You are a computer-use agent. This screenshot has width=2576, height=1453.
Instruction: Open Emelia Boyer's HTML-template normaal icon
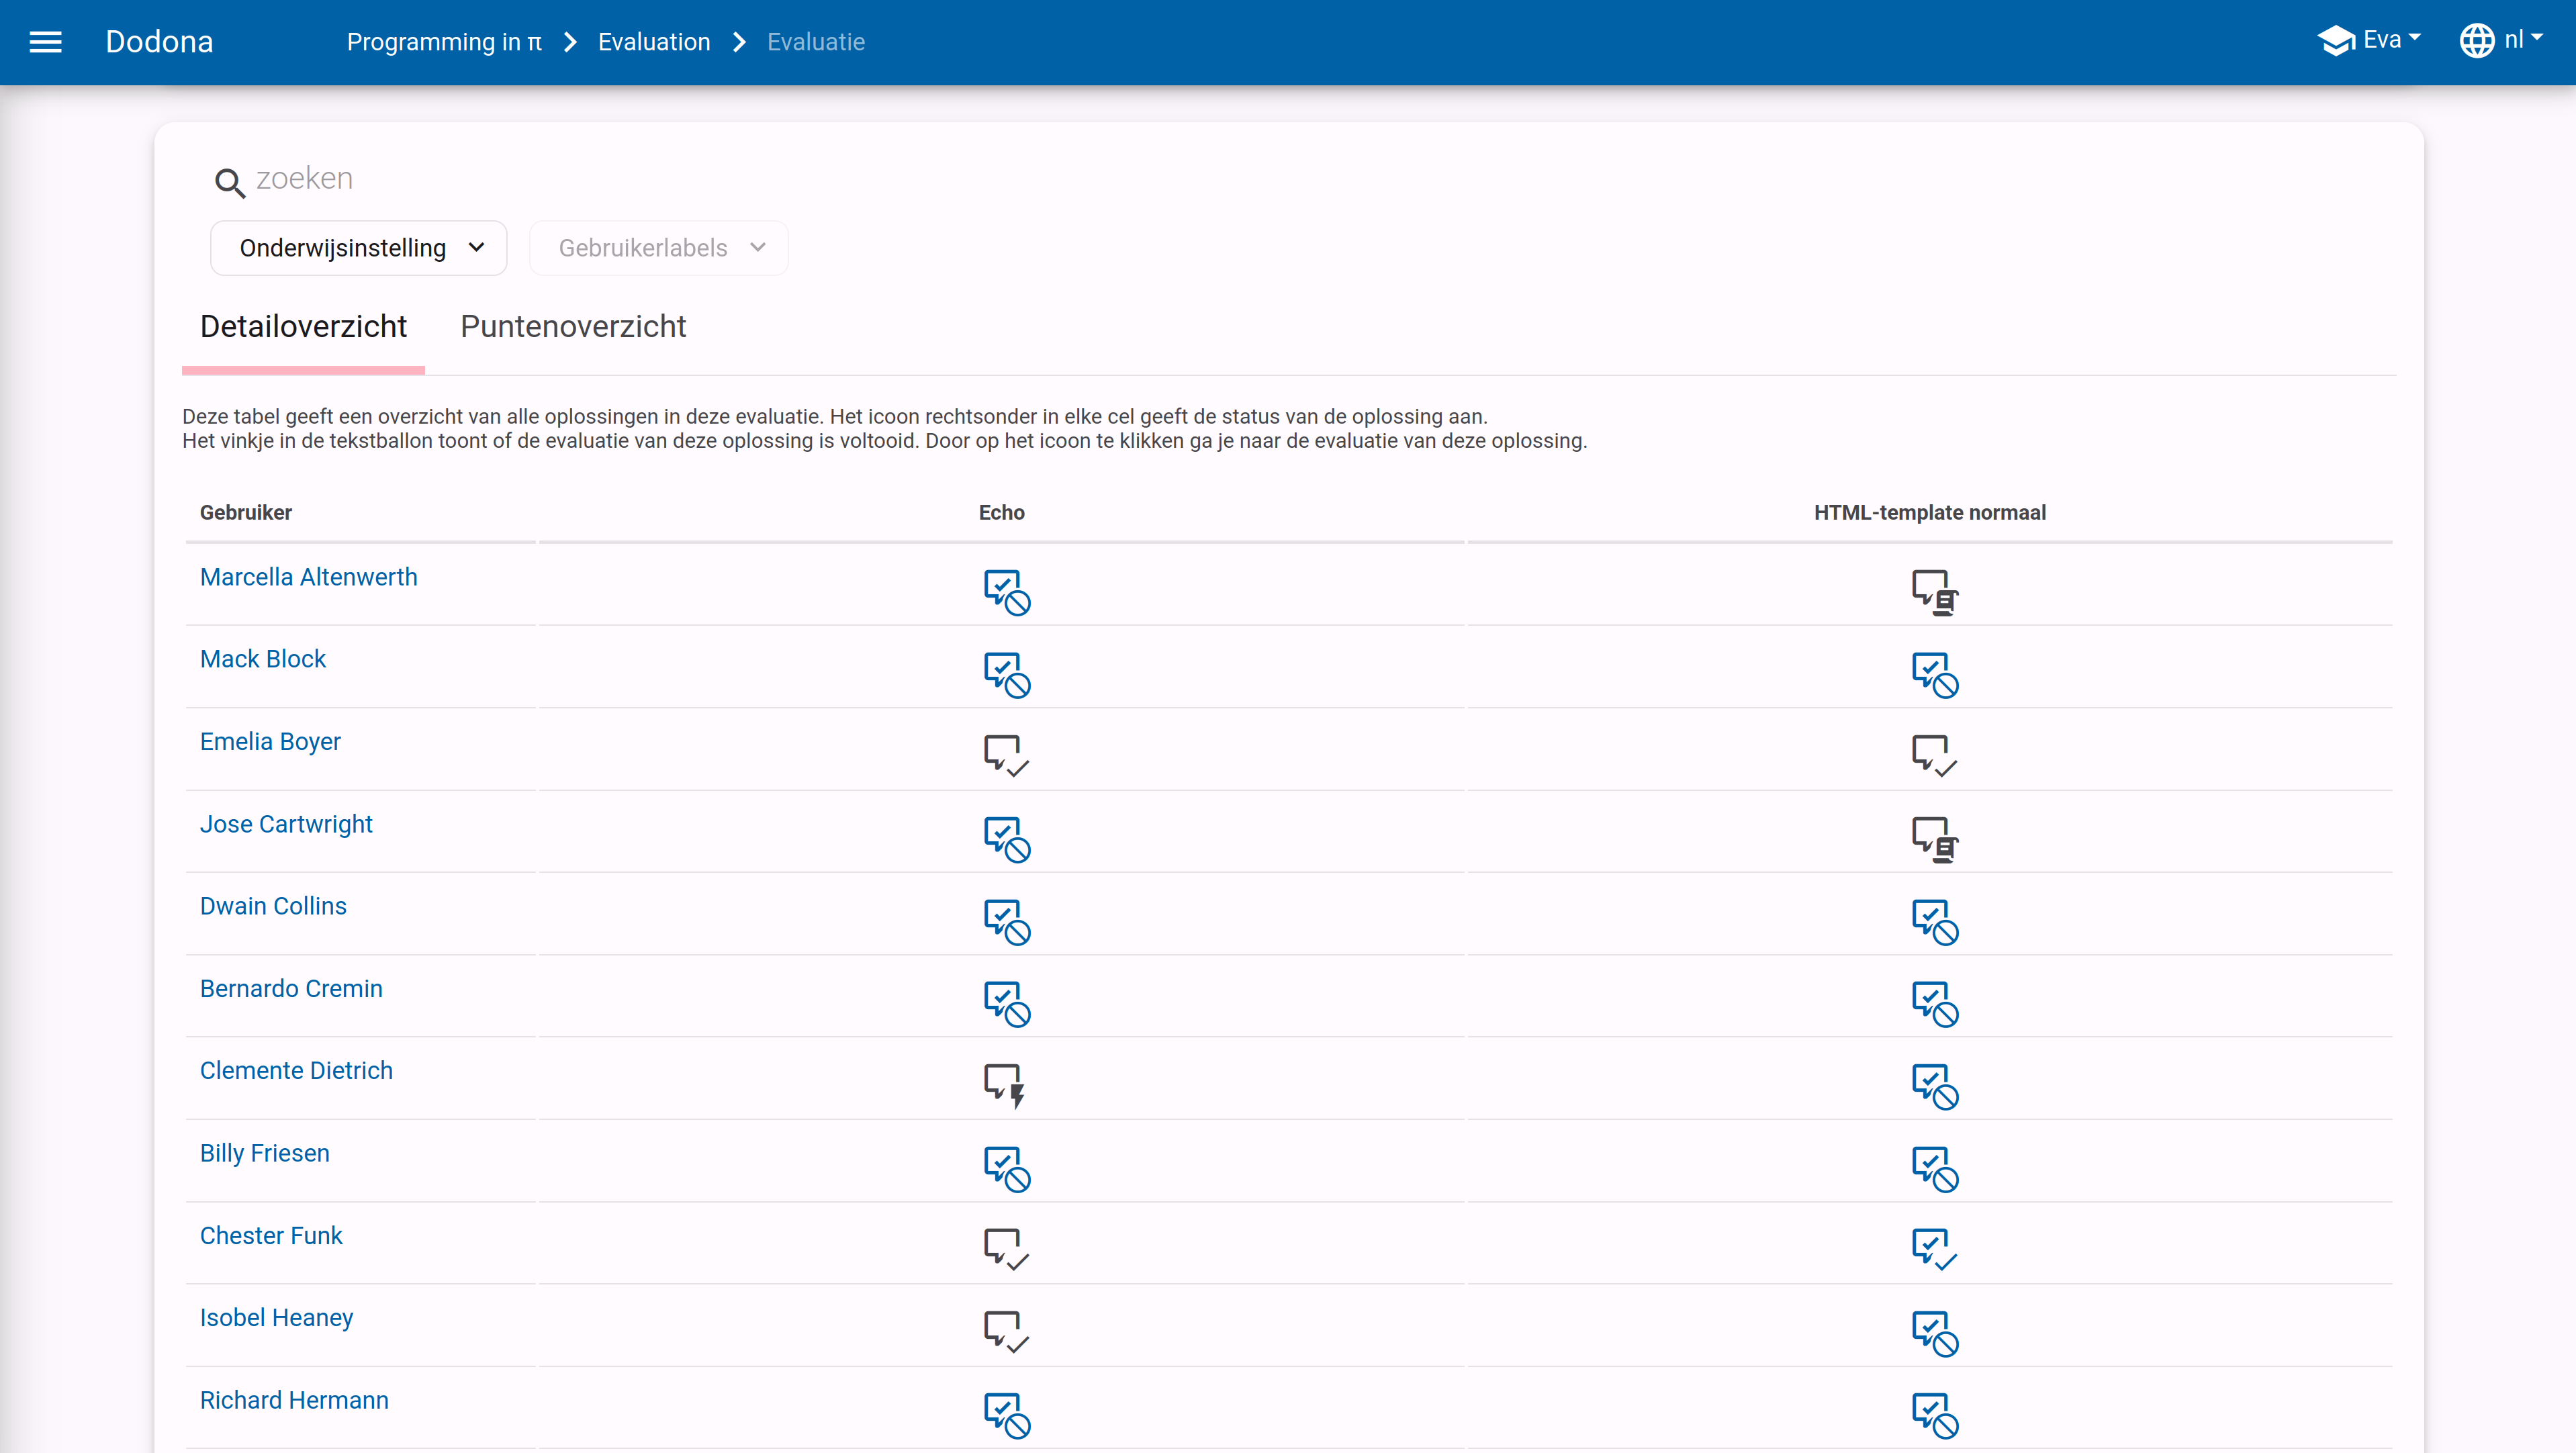click(x=1934, y=756)
